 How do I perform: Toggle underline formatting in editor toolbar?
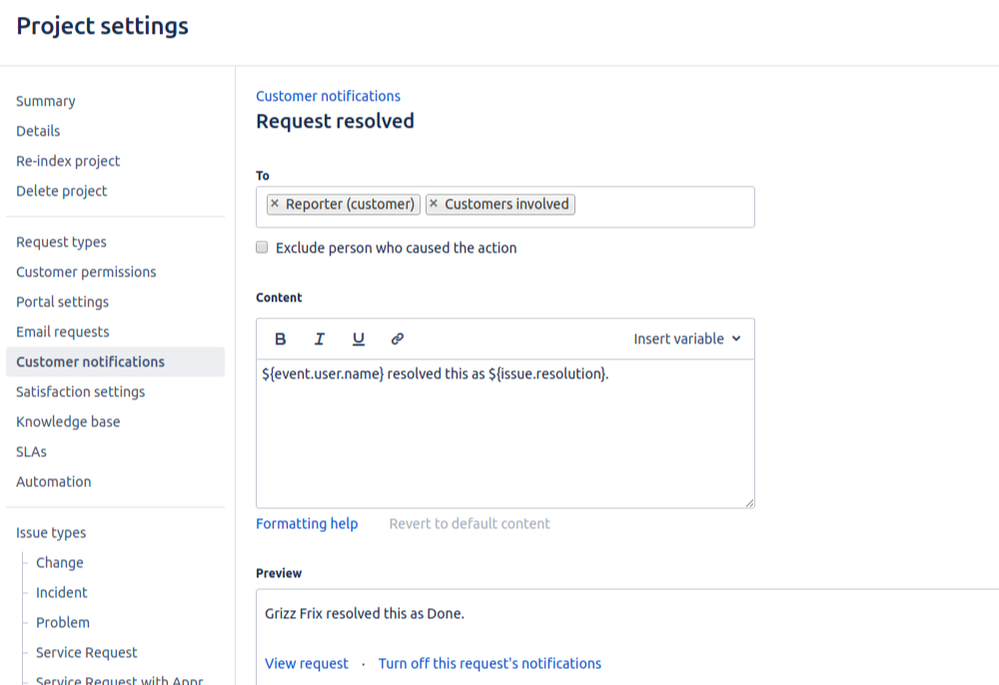pyautogui.click(x=358, y=339)
